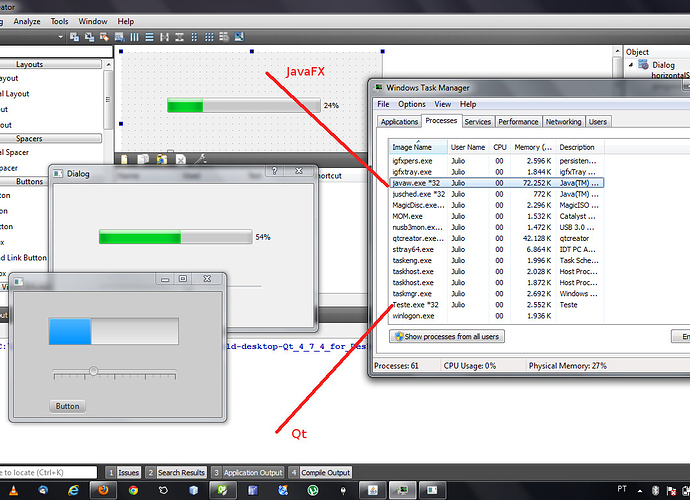Click Lay Out Horizontally in Splitter icon
This screenshot has width=690, height=500.
point(164,37)
